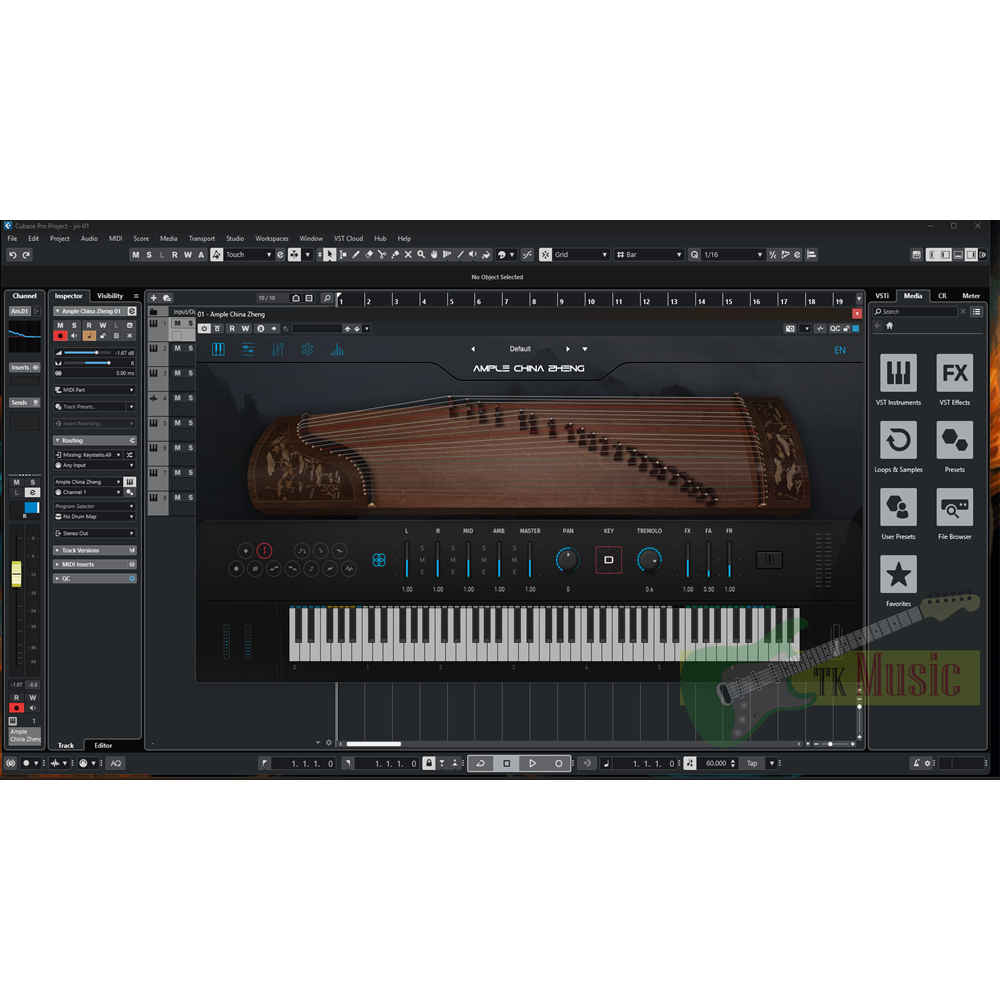This screenshot has width=1000, height=1000.
Task: Click the Home icon in Media rack
Action: click(890, 326)
